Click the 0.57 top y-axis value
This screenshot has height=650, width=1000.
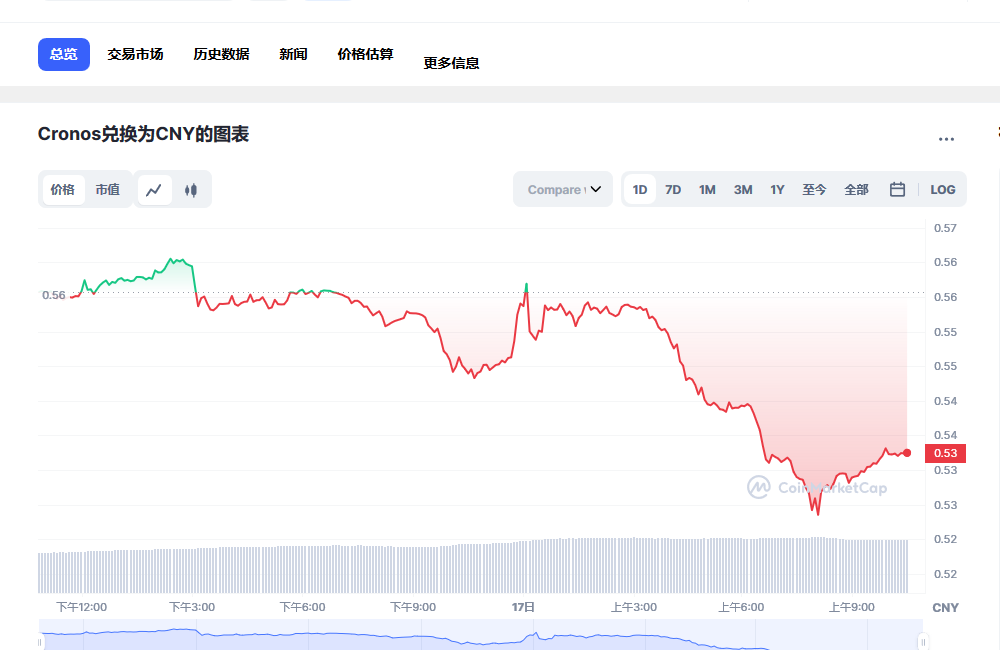point(945,228)
